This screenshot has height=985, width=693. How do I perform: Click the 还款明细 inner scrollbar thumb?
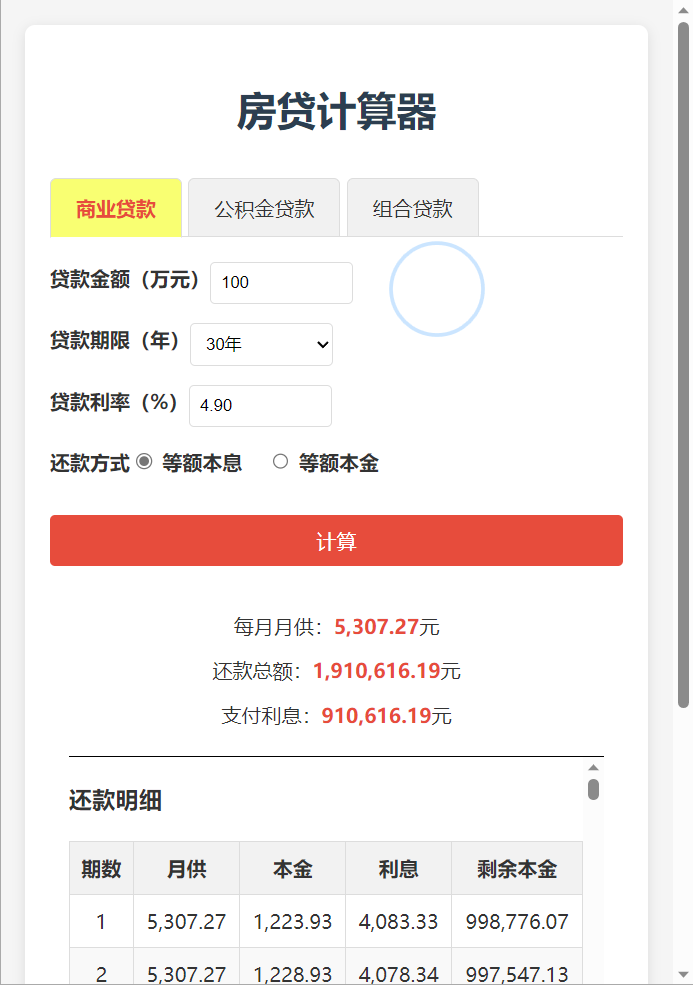[x=593, y=789]
